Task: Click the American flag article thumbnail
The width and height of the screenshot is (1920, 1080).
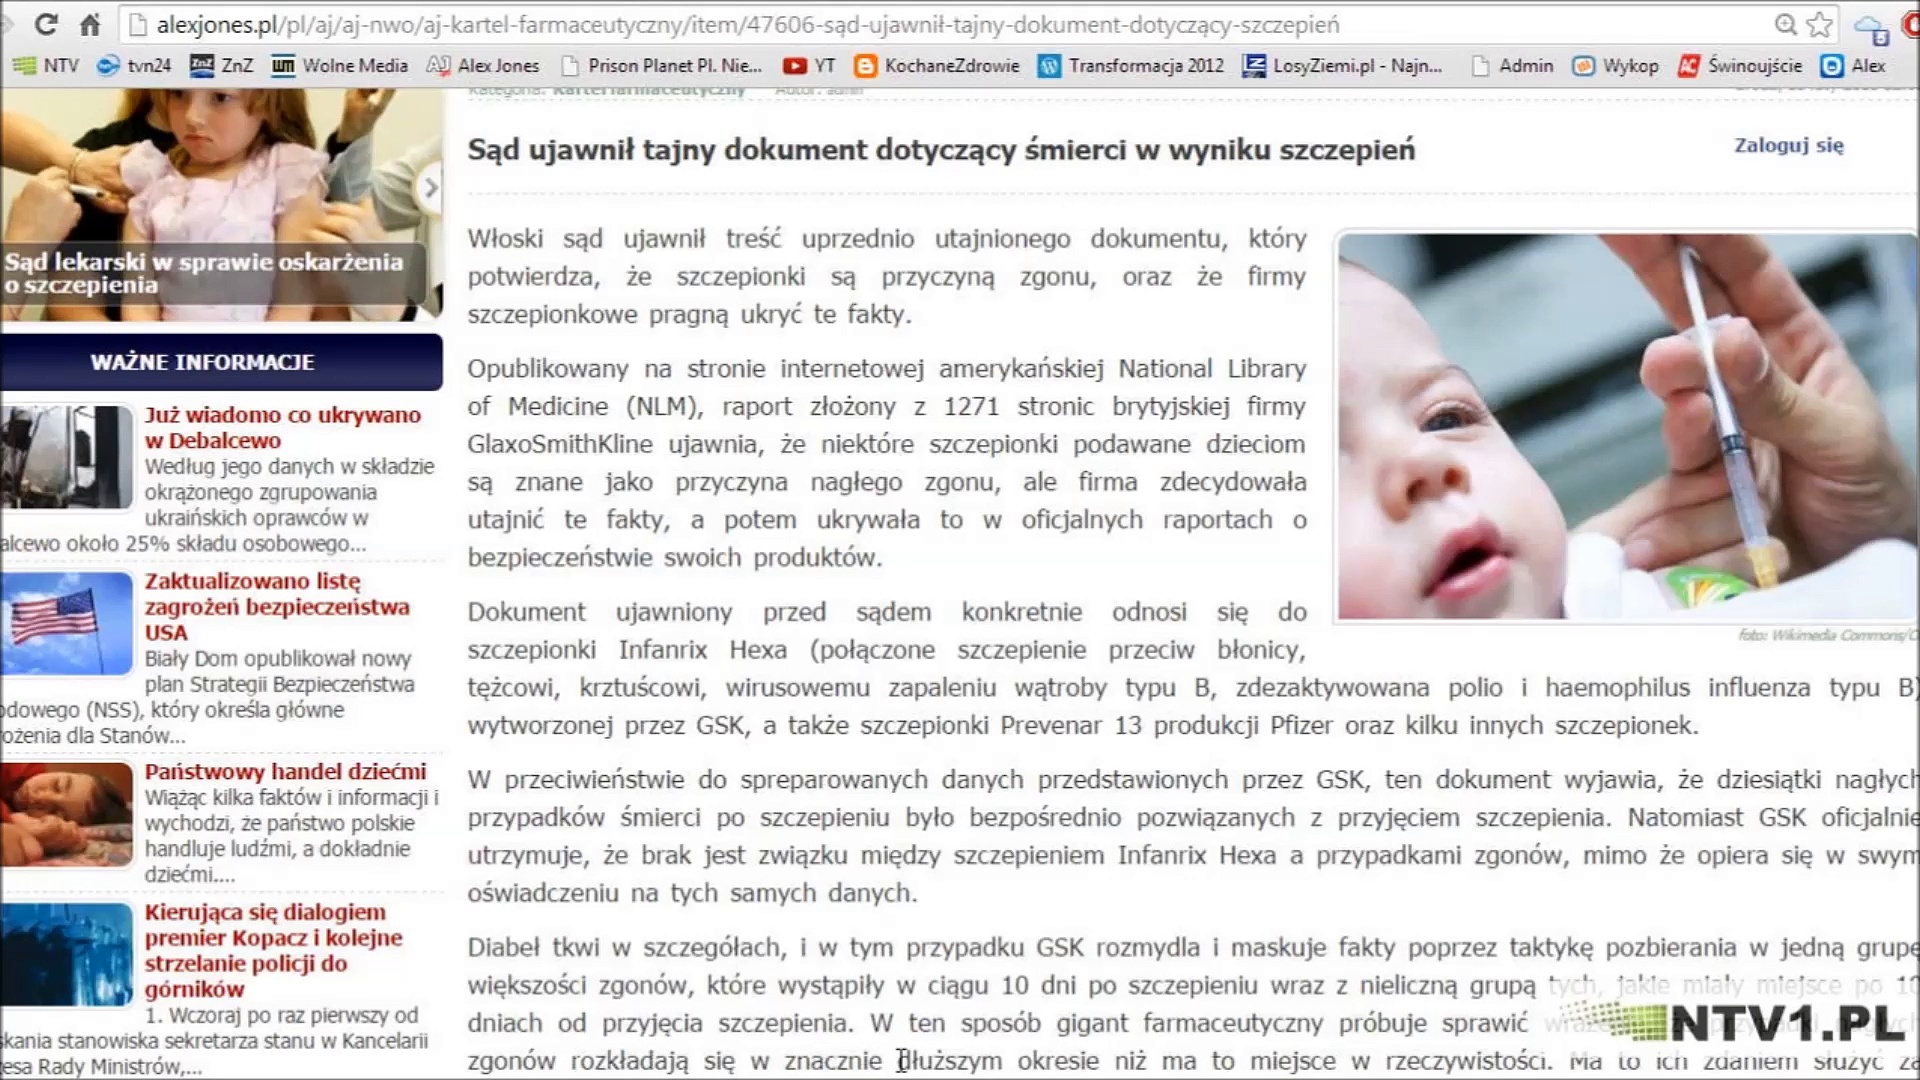Action: click(x=67, y=623)
